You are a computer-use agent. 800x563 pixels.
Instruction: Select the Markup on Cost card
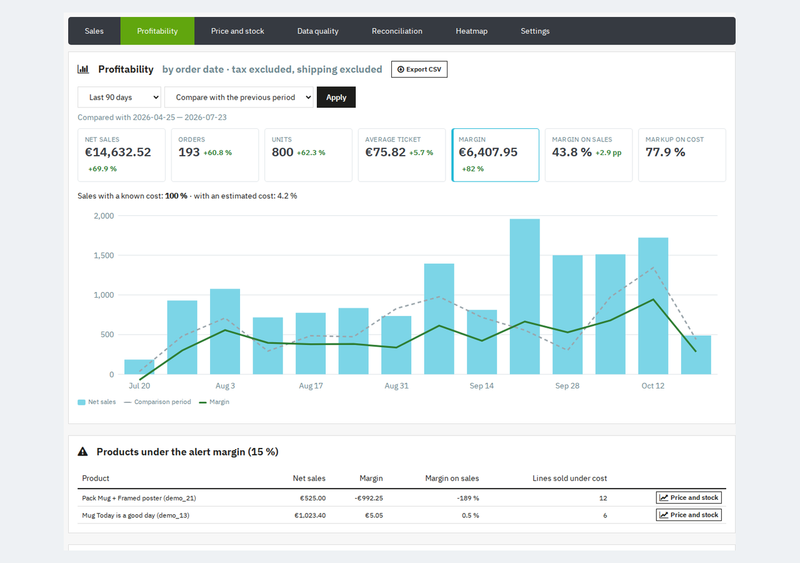(682, 155)
